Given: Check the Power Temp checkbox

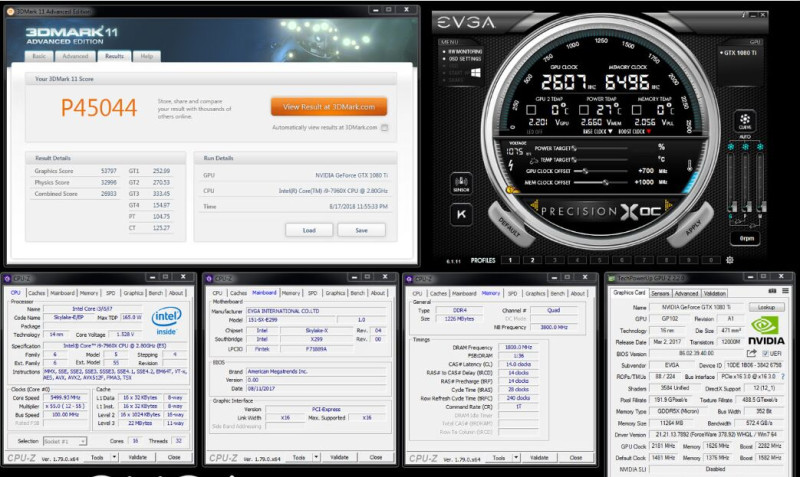Looking at the screenshot, I should point(584,110).
